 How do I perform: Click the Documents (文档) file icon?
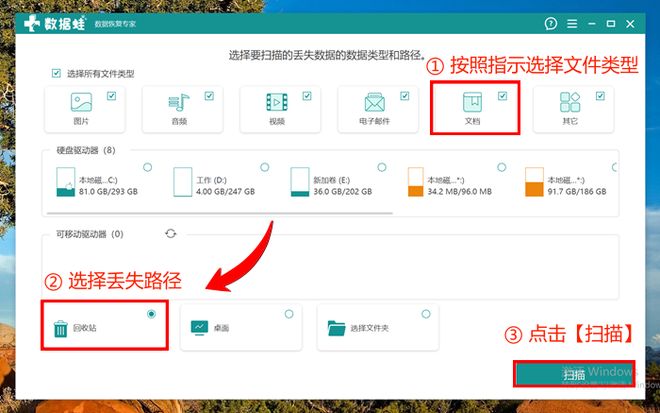tap(472, 103)
